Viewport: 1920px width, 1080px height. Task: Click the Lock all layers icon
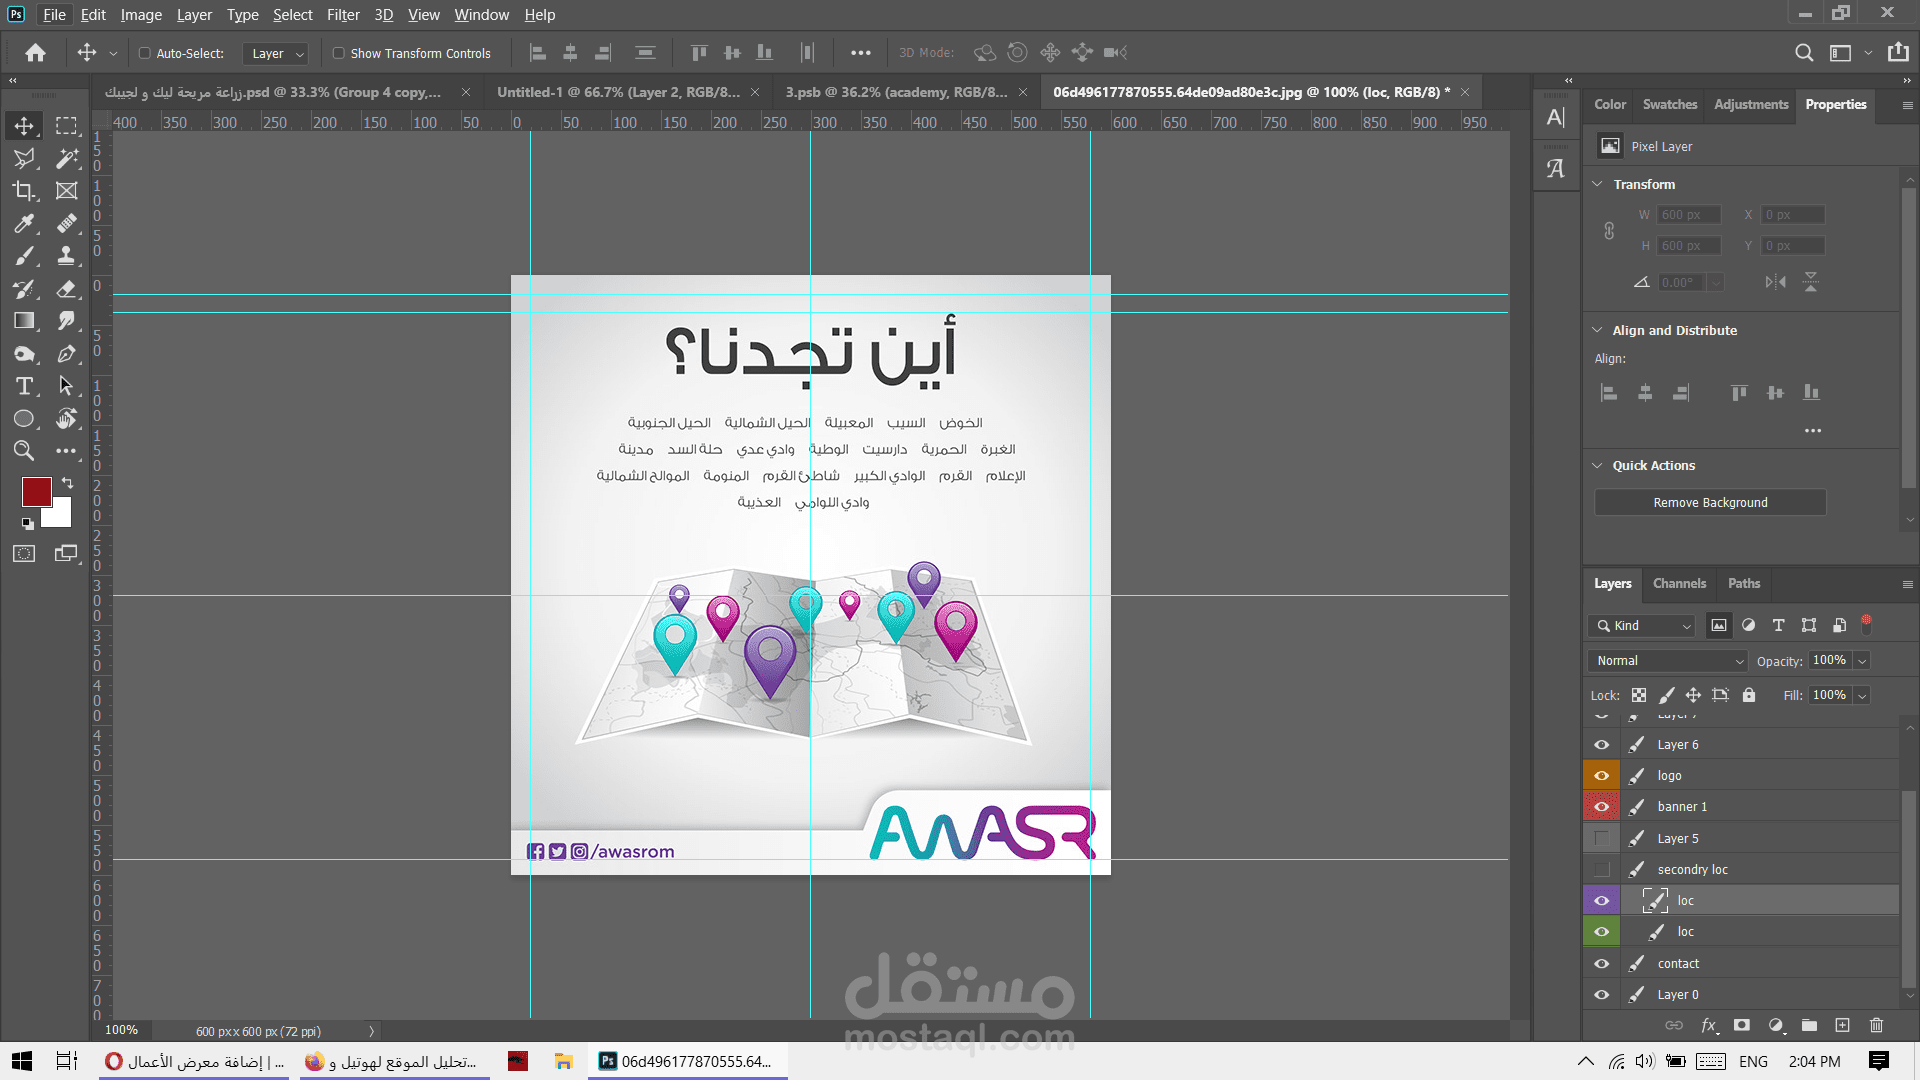[x=1749, y=695]
